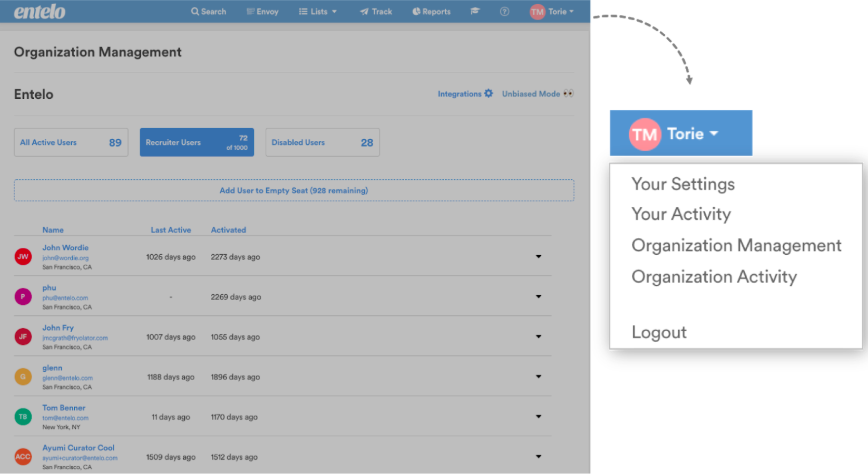Expand the phu row dropdown arrow

(x=538, y=297)
